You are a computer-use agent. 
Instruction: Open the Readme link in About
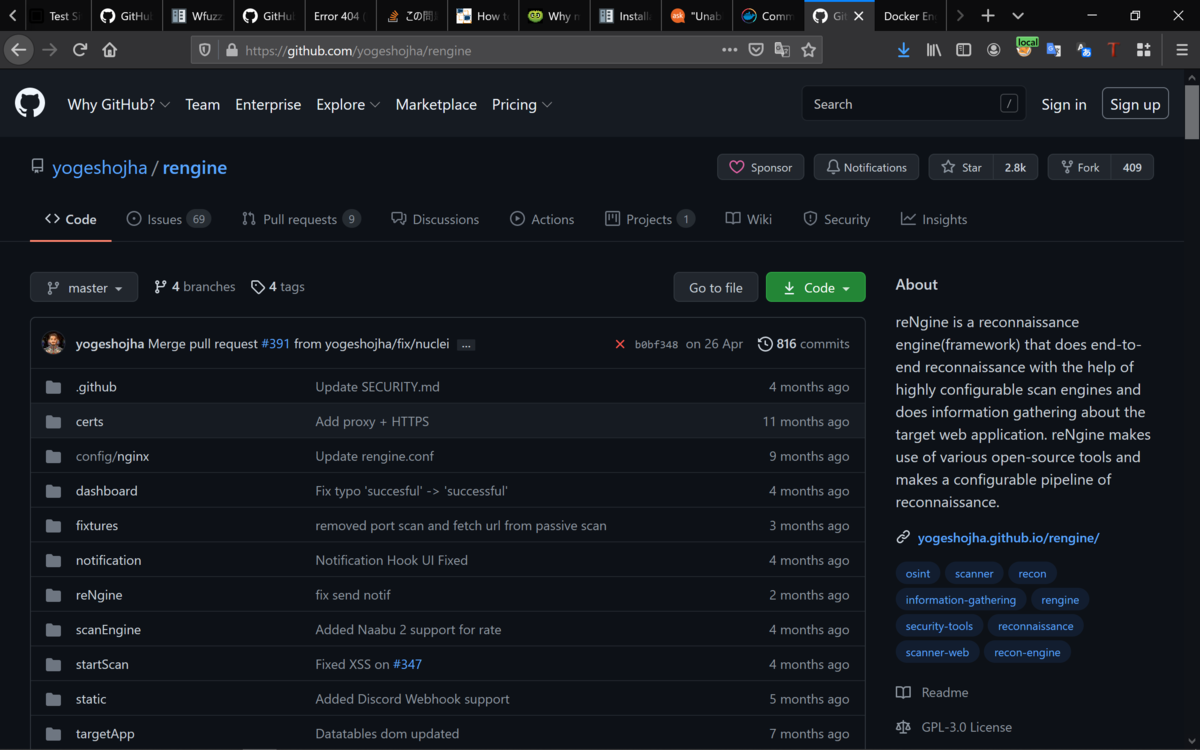point(932,692)
